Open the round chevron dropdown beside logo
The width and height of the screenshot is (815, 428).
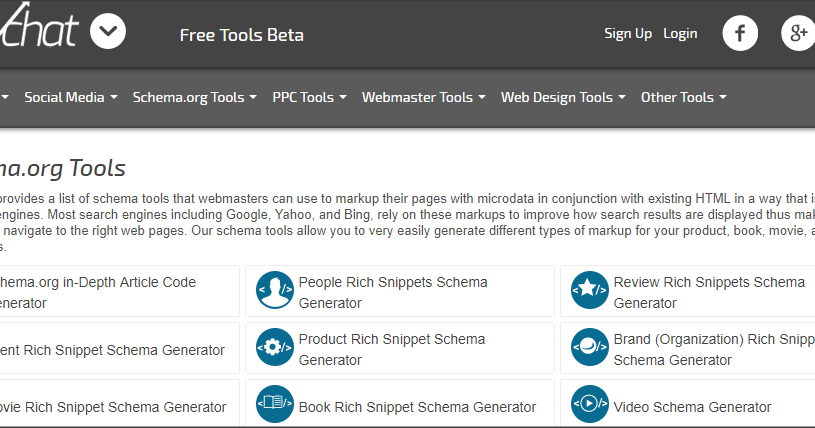[108, 32]
